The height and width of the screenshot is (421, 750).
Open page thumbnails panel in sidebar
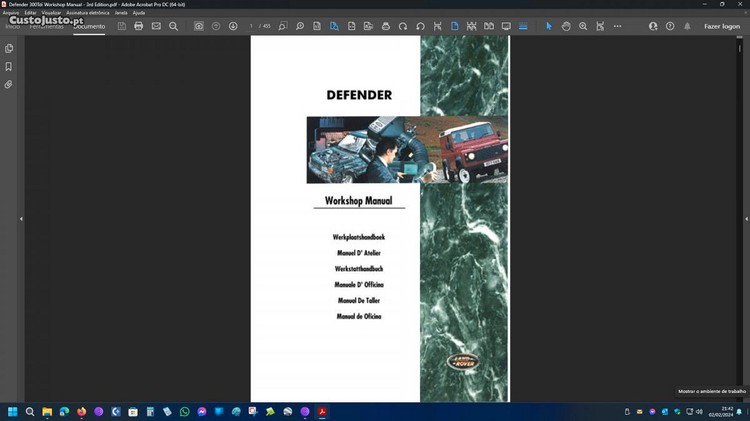click(9, 48)
